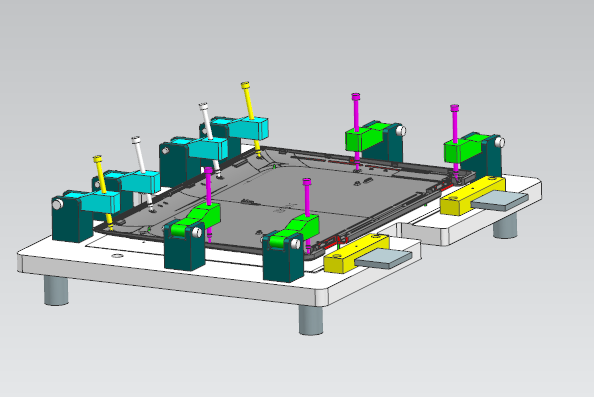Click the dark teal pillar of the front-left green clamp

pos(184,250)
